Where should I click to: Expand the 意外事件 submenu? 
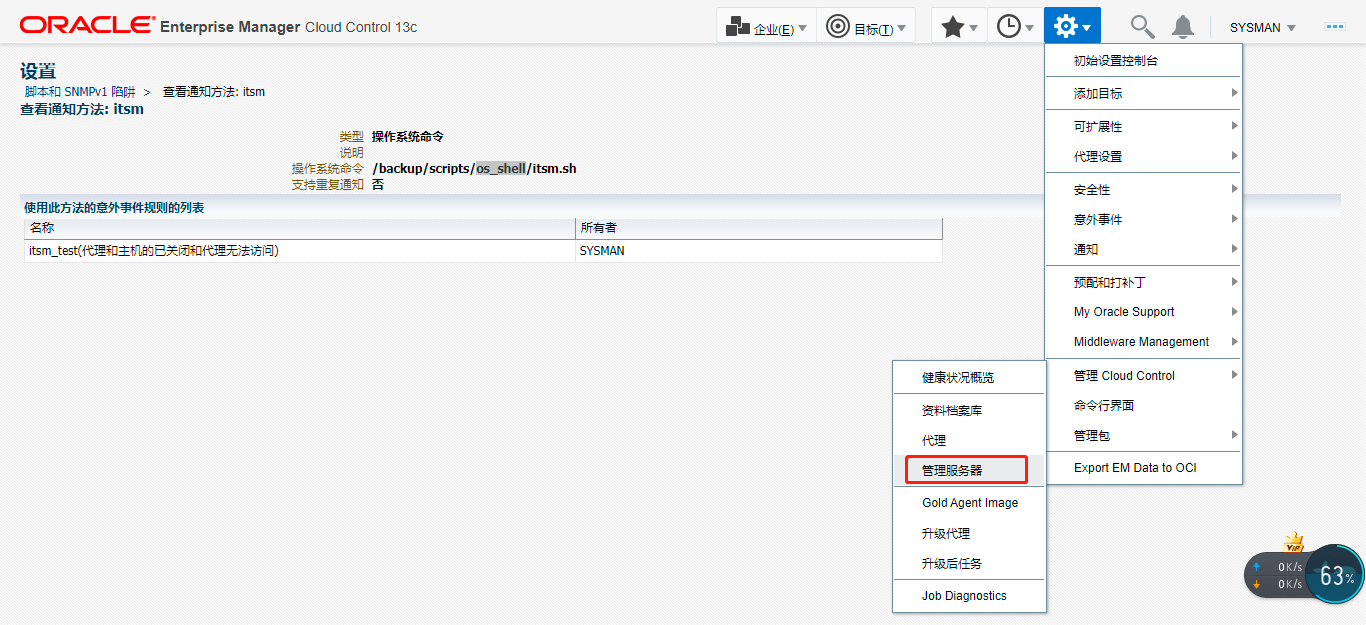(1143, 220)
